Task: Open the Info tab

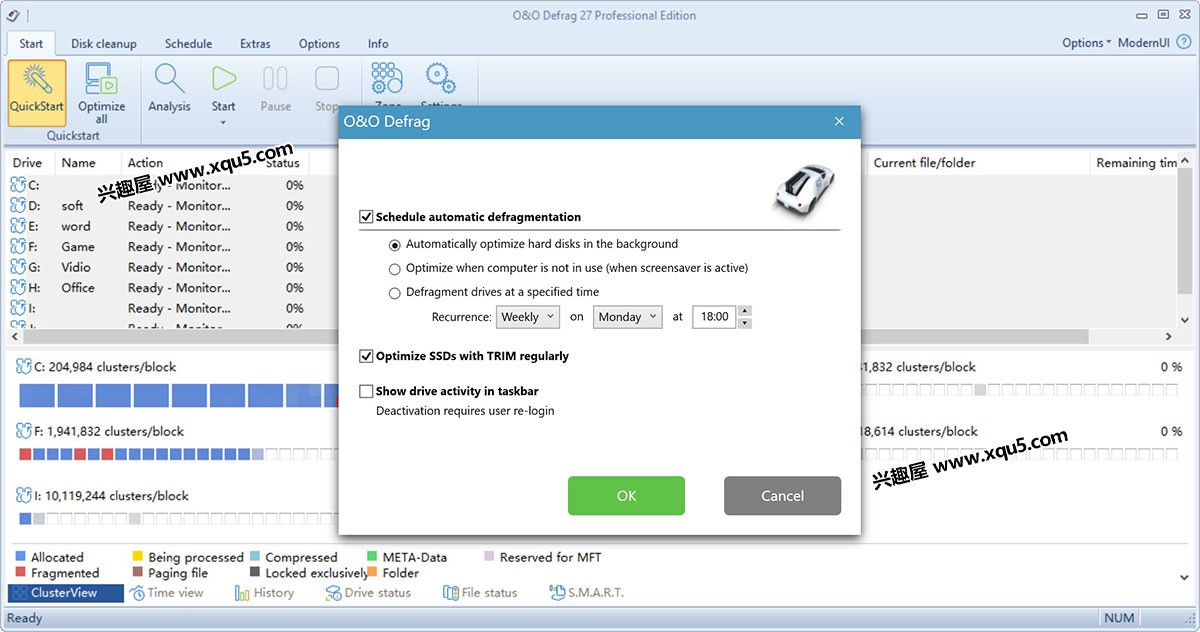Action: click(378, 44)
